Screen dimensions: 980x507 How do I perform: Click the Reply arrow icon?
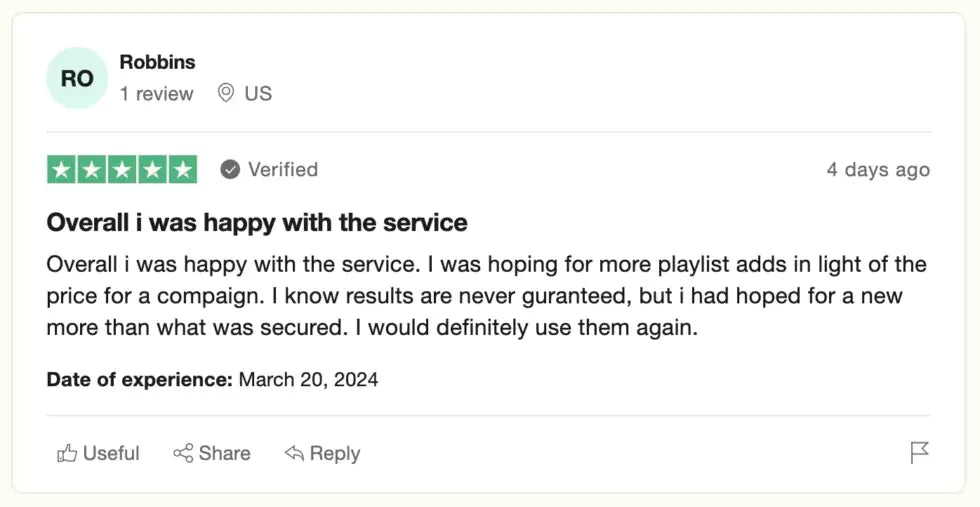(x=294, y=454)
